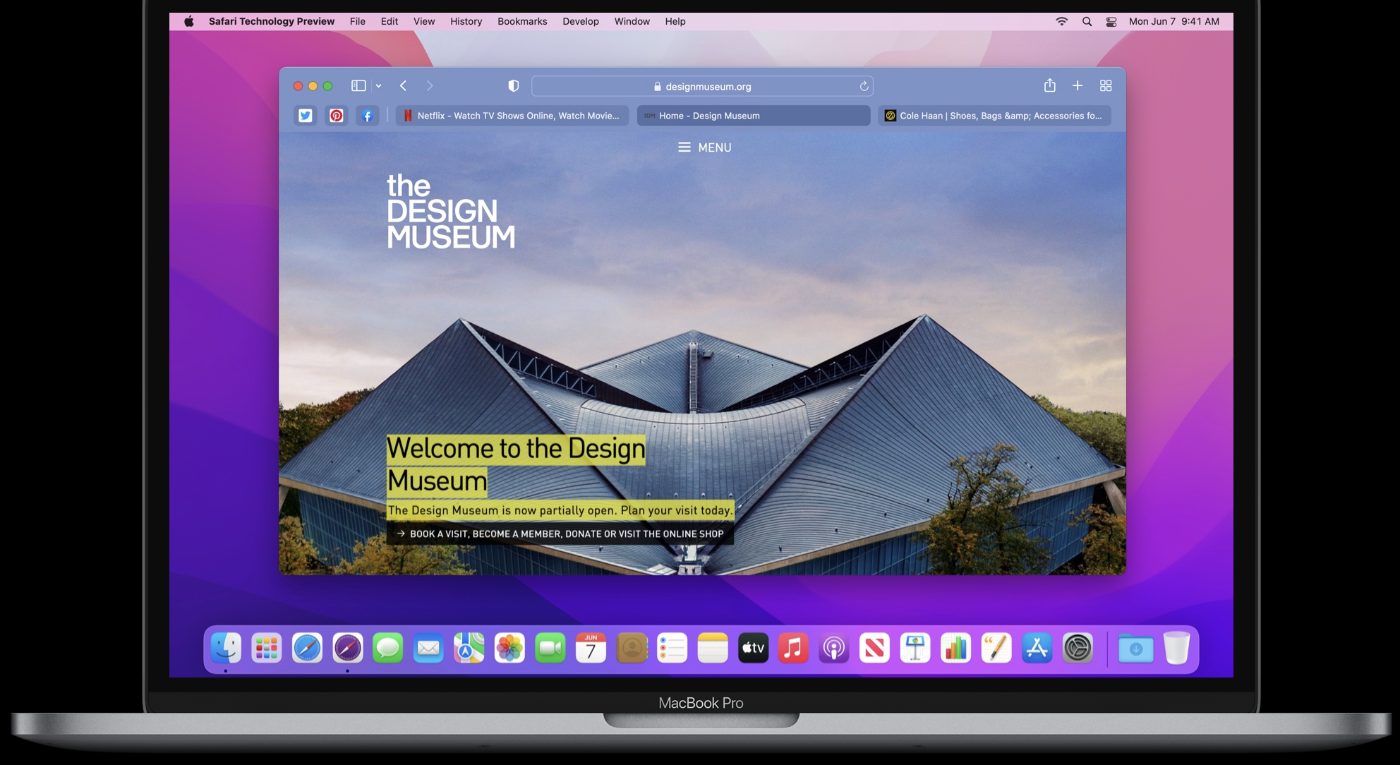This screenshot has height=765, width=1400.
Task: Open Control Center in menu bar
Action: click(x=1112, y=21)
